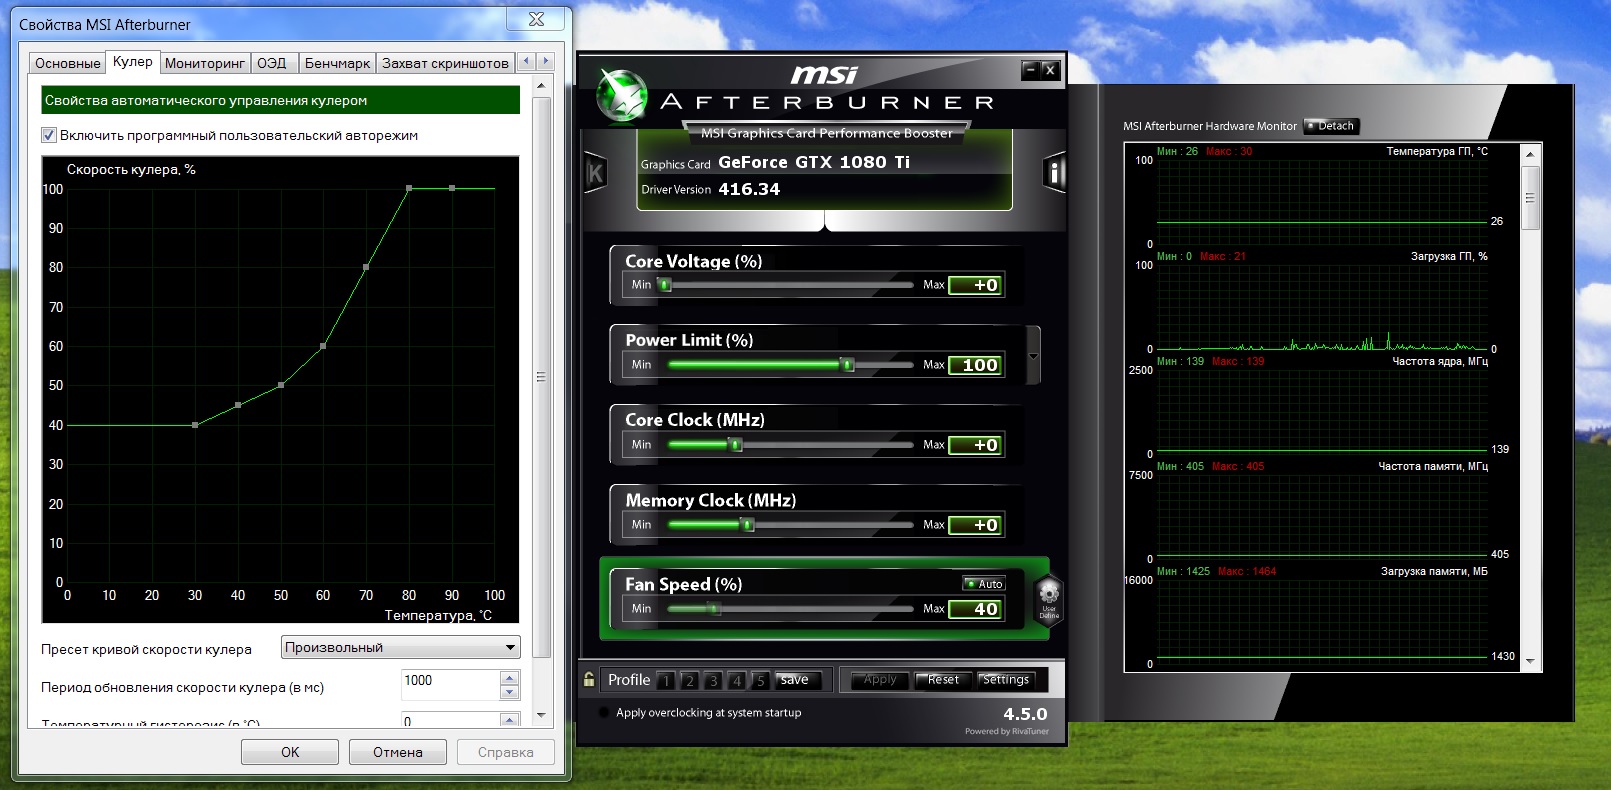Open the Мониторинг tab
1611x790 pixels.
coord(205,63)
